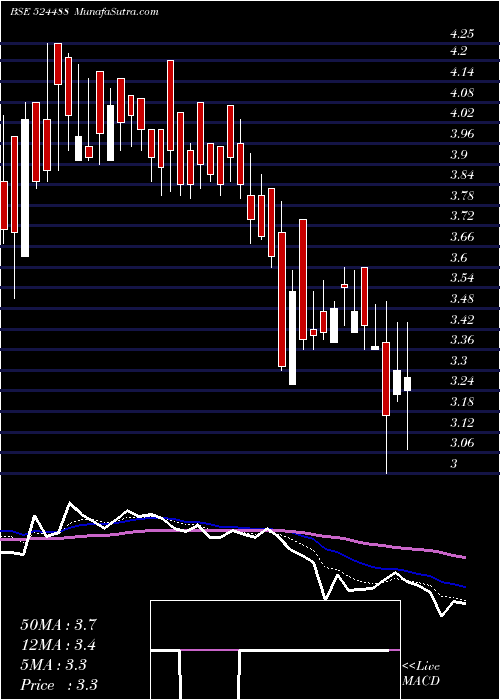Click the 3.12 price axis label
This screenshot has width=500, height=700.
click(x=462, y=422)
